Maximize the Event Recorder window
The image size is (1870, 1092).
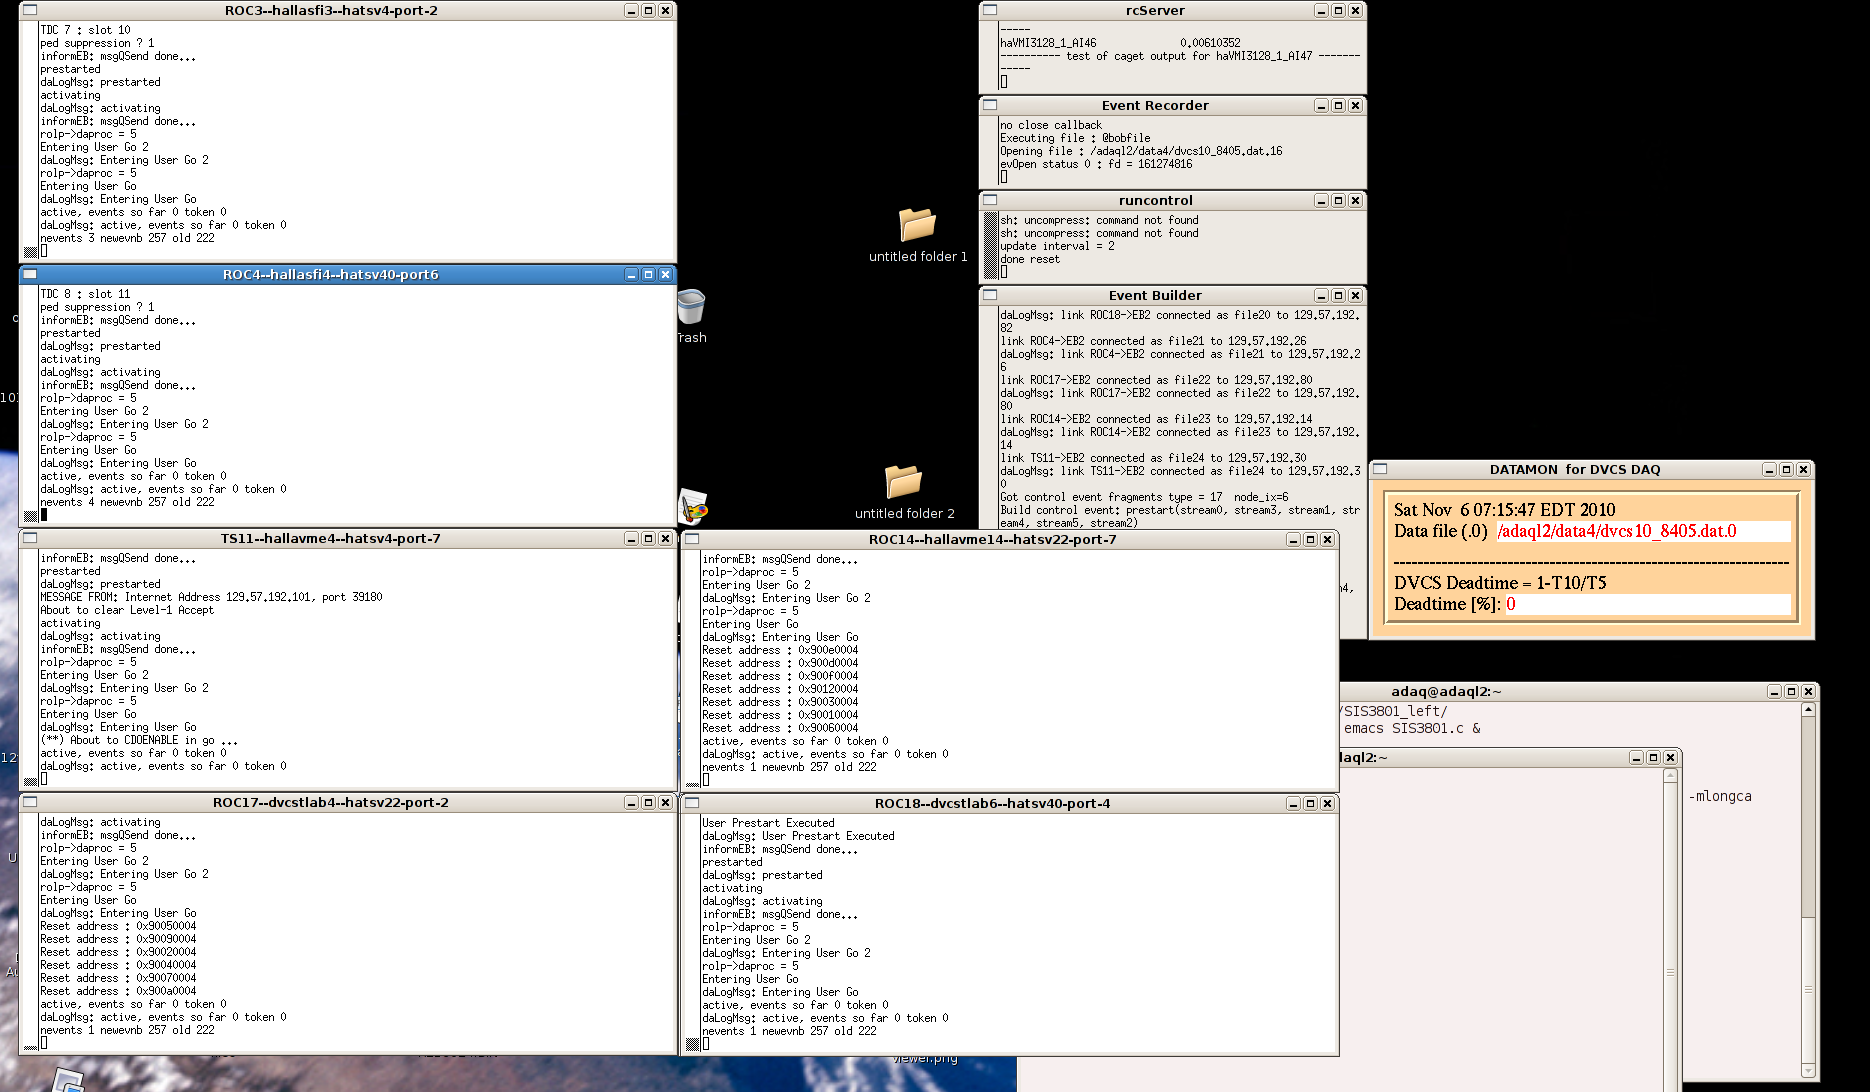[1338, 105]
